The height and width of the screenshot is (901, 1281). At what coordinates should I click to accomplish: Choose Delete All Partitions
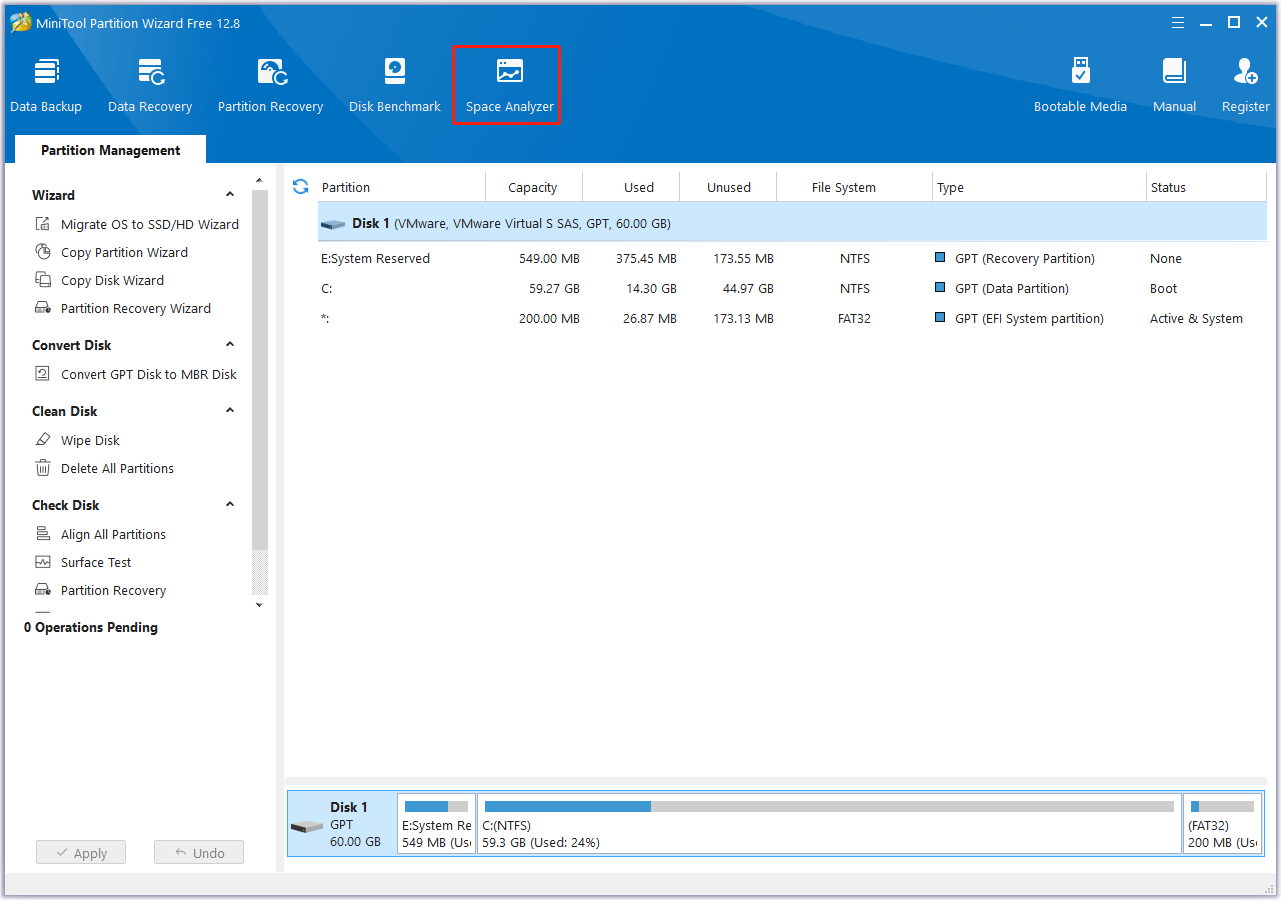pos(117,468)
